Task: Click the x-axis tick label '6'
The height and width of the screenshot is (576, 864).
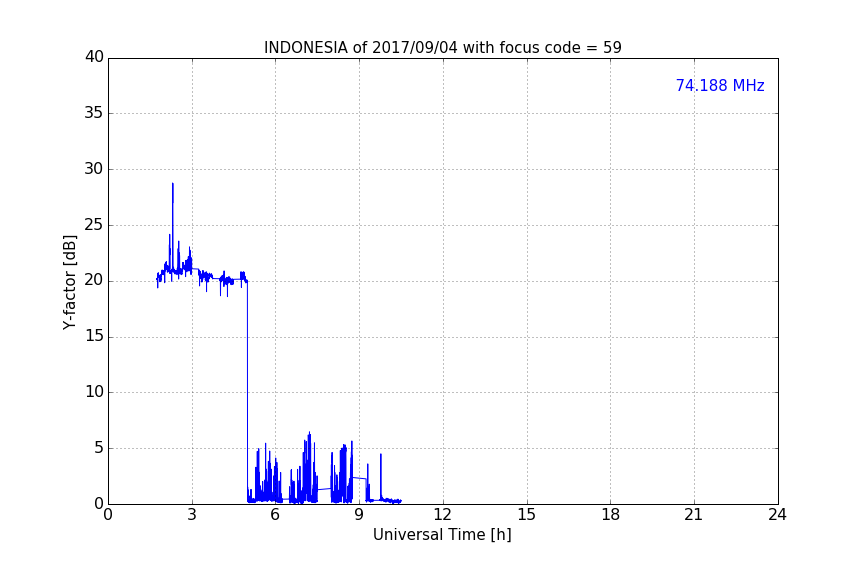Action: tap(275, 515)
